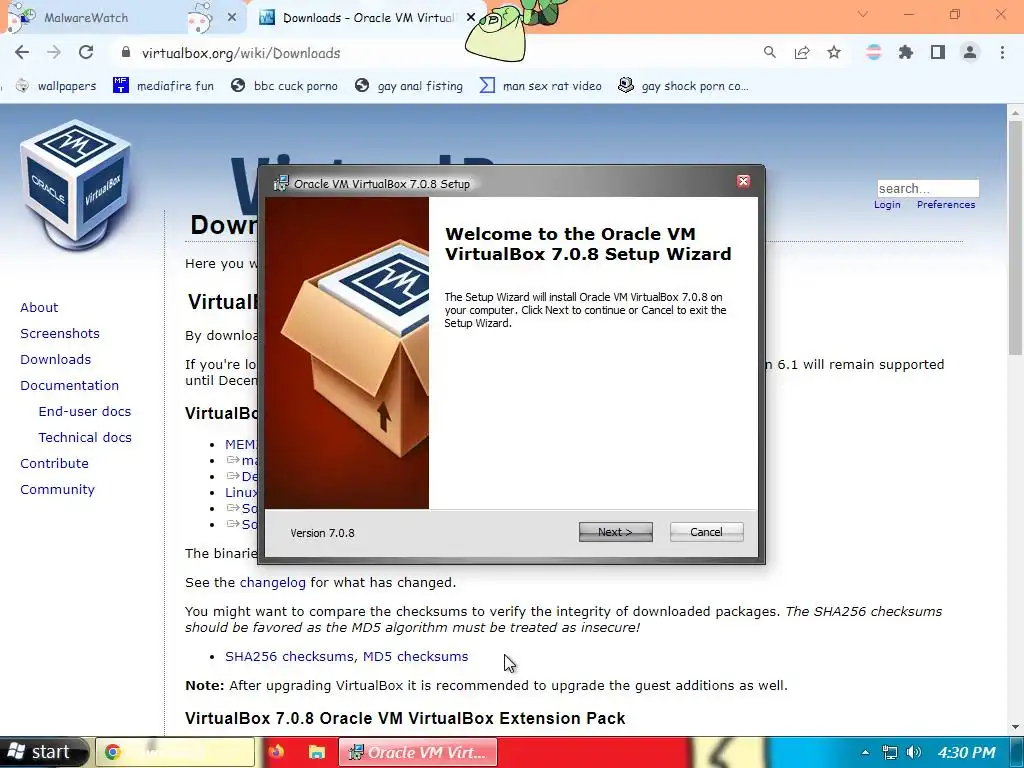Click the padlock site info icon
Image resolution: width=1024 pixels, height=768 pixels.
[126, 53]
